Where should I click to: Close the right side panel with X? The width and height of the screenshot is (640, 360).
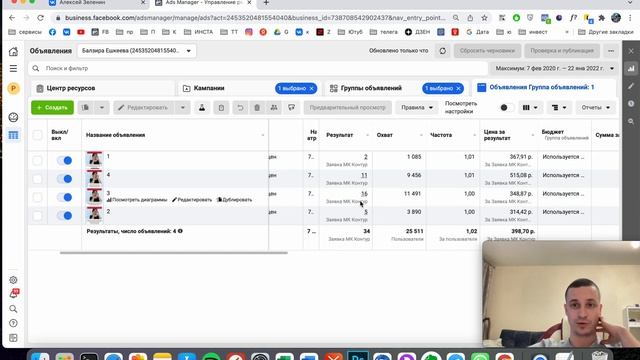(631, 51)
